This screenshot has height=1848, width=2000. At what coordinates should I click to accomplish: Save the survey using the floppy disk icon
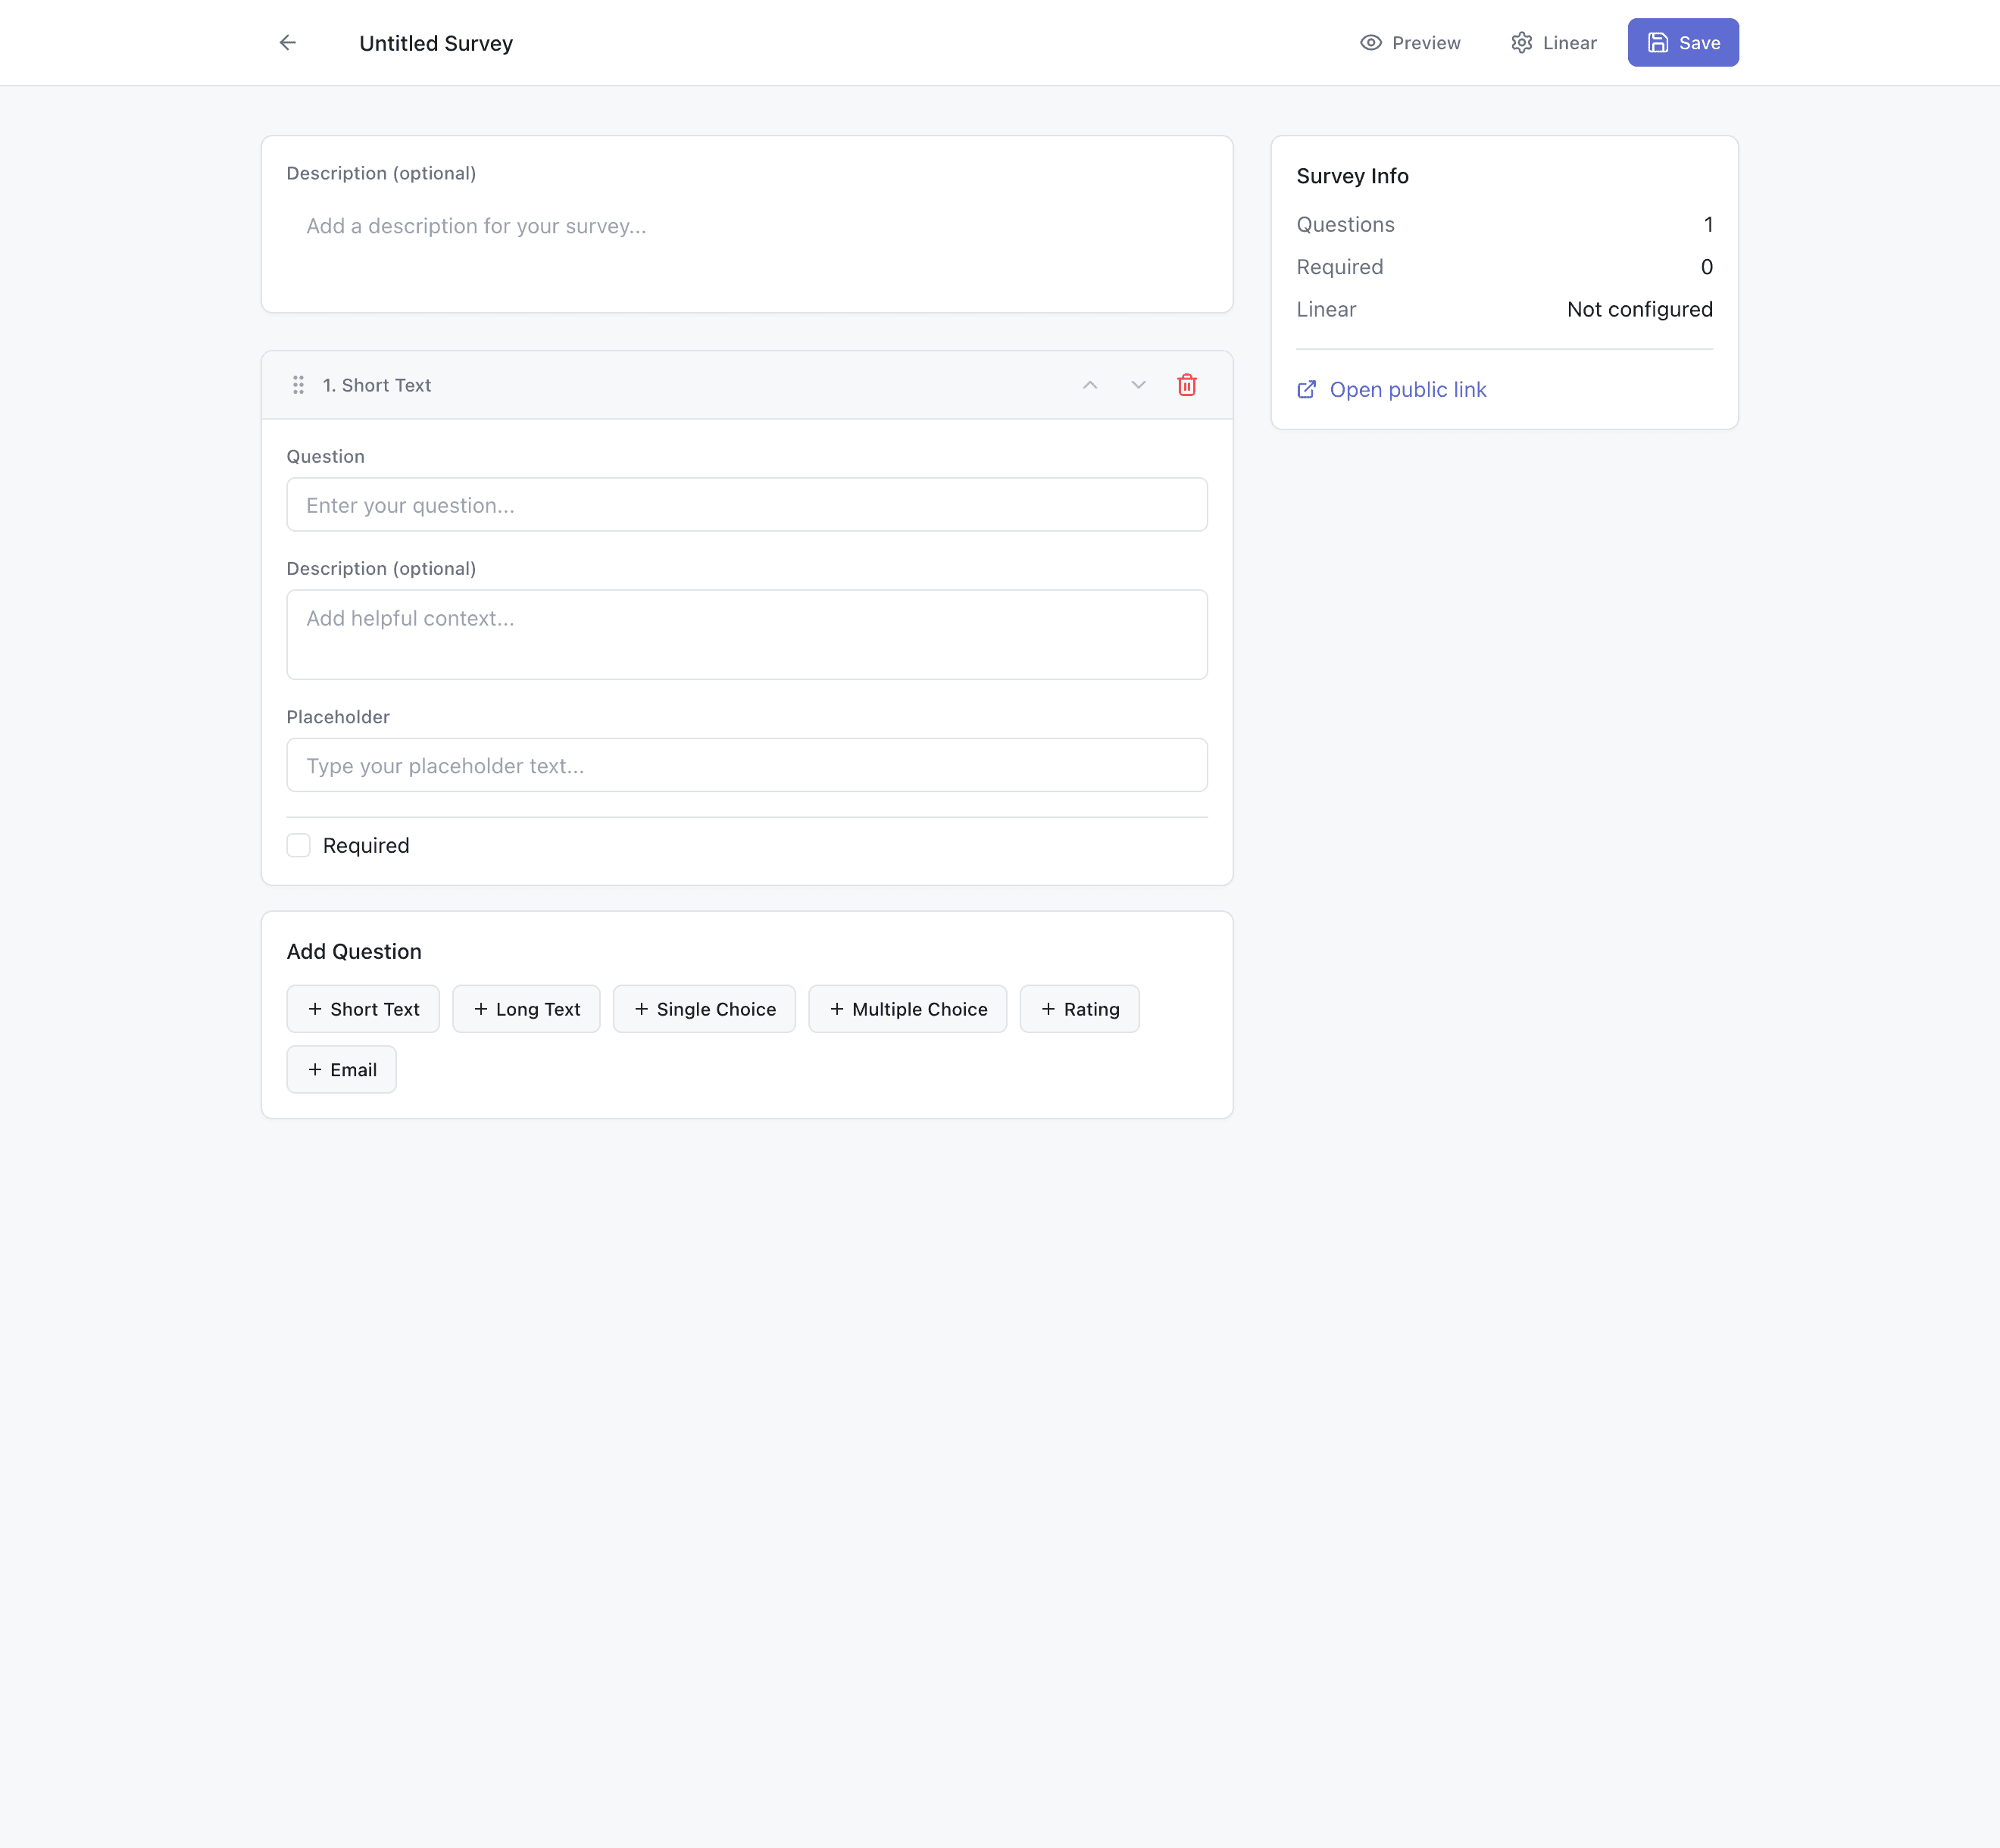pyautogui.click(x=1656, y=42)
